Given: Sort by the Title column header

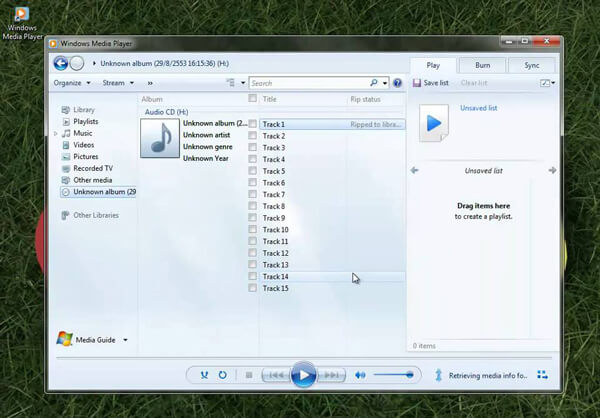Looking at the screenshot, I should click(x=269, y=99).
